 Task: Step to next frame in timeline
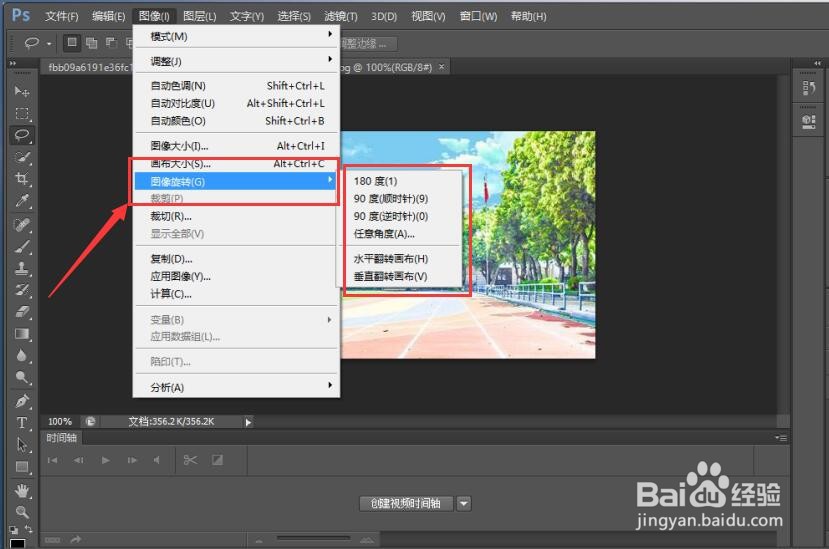(x=132, y=460)
